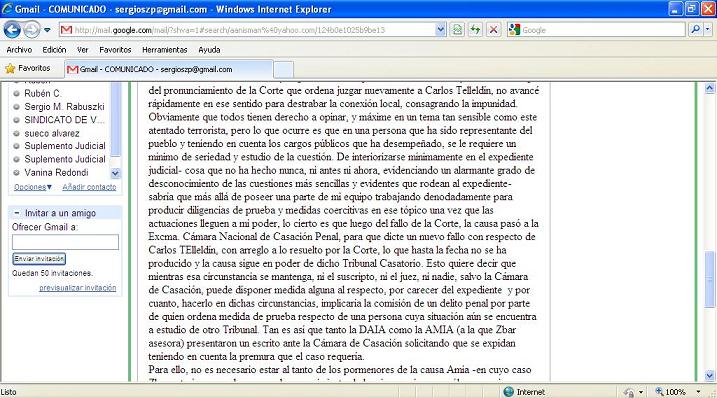Click the email vertical scrollbar thumb
The width and height of the screenshot is (717, 398).
click(x=710, y=280)
